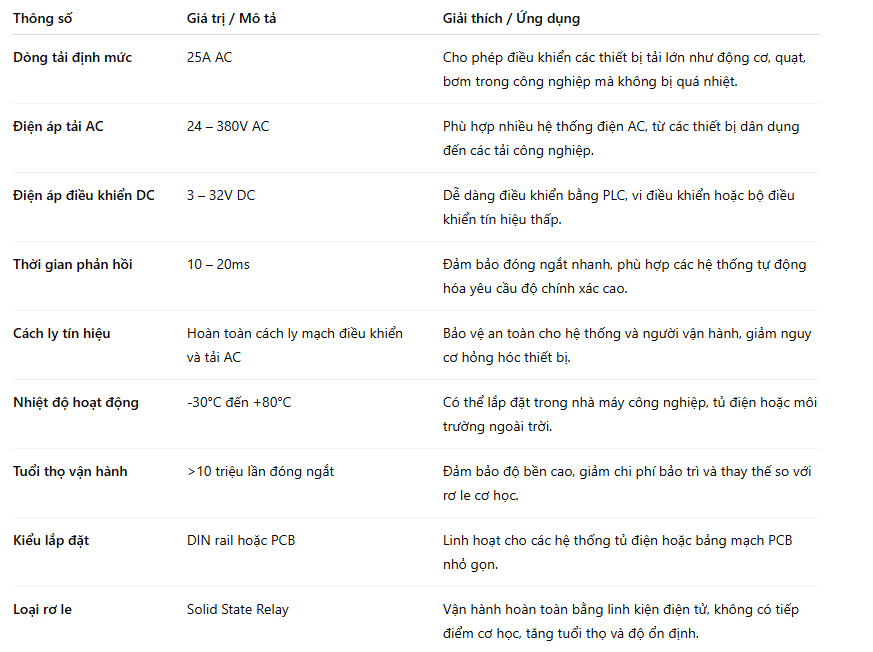This screenshot has height=652, width=873.
Task: Select the 'Thời gian phản hồi' row label
Action: [73, 265]
